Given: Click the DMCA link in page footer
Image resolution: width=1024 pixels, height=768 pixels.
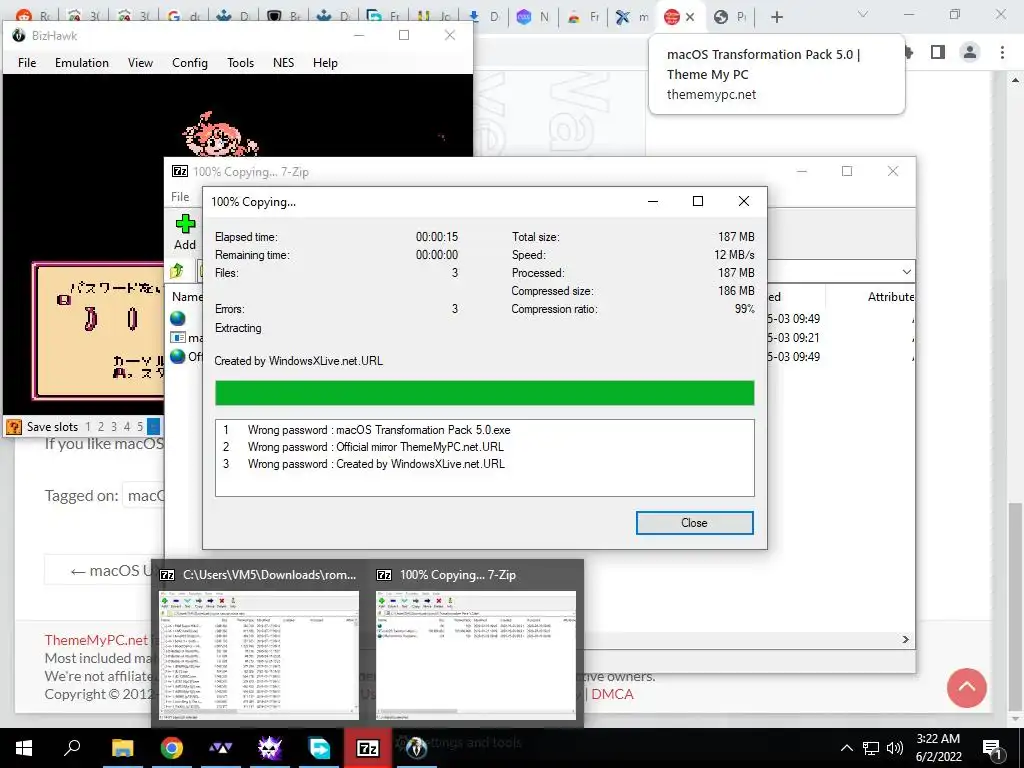Looking at the screenshot, I should (x=612, y=694).
